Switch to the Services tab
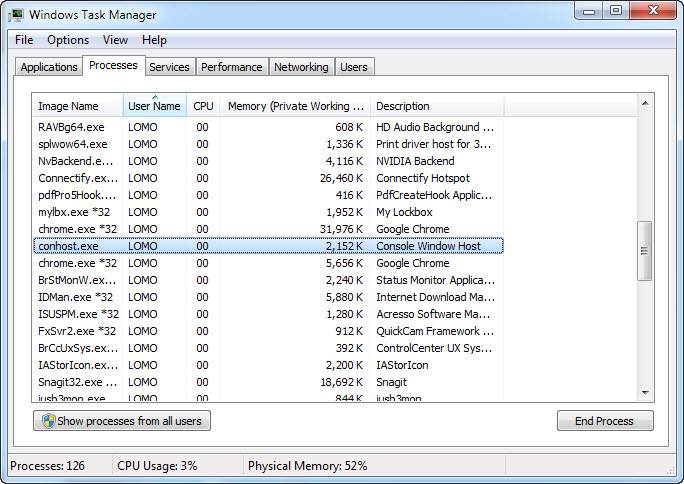 (x=169, y=67)
